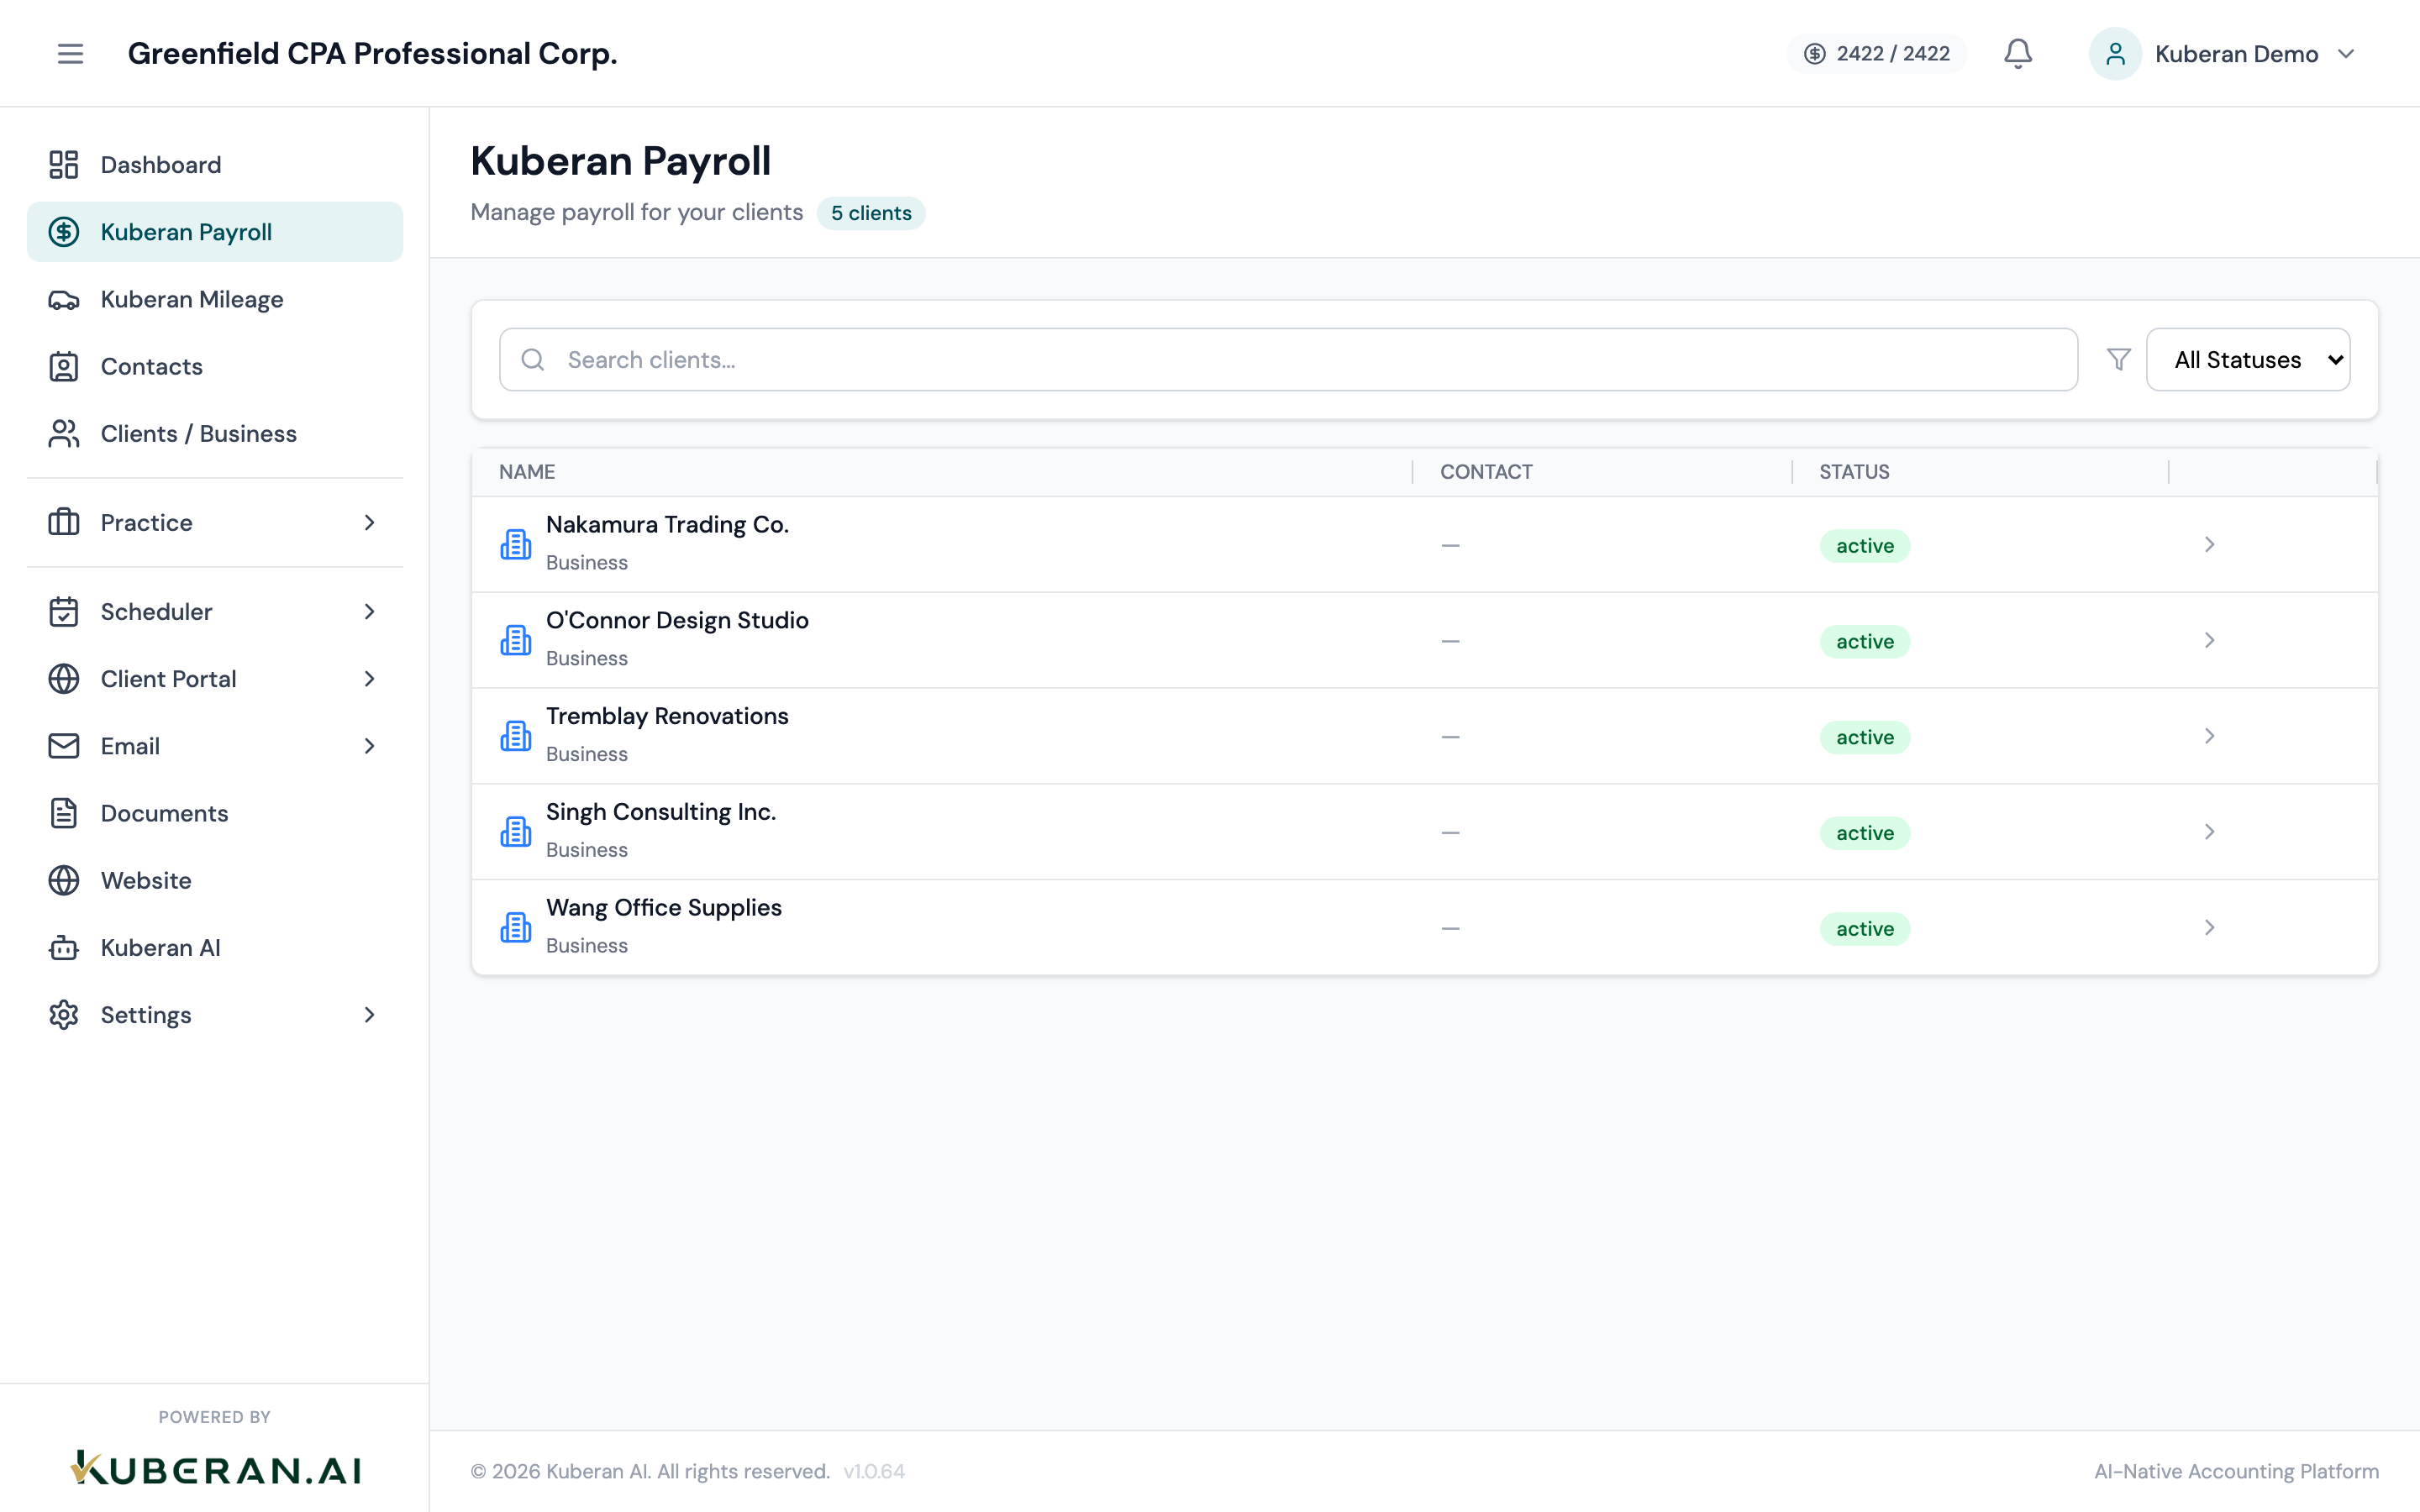Focus the Search clients field

[x=1288, y=359]
